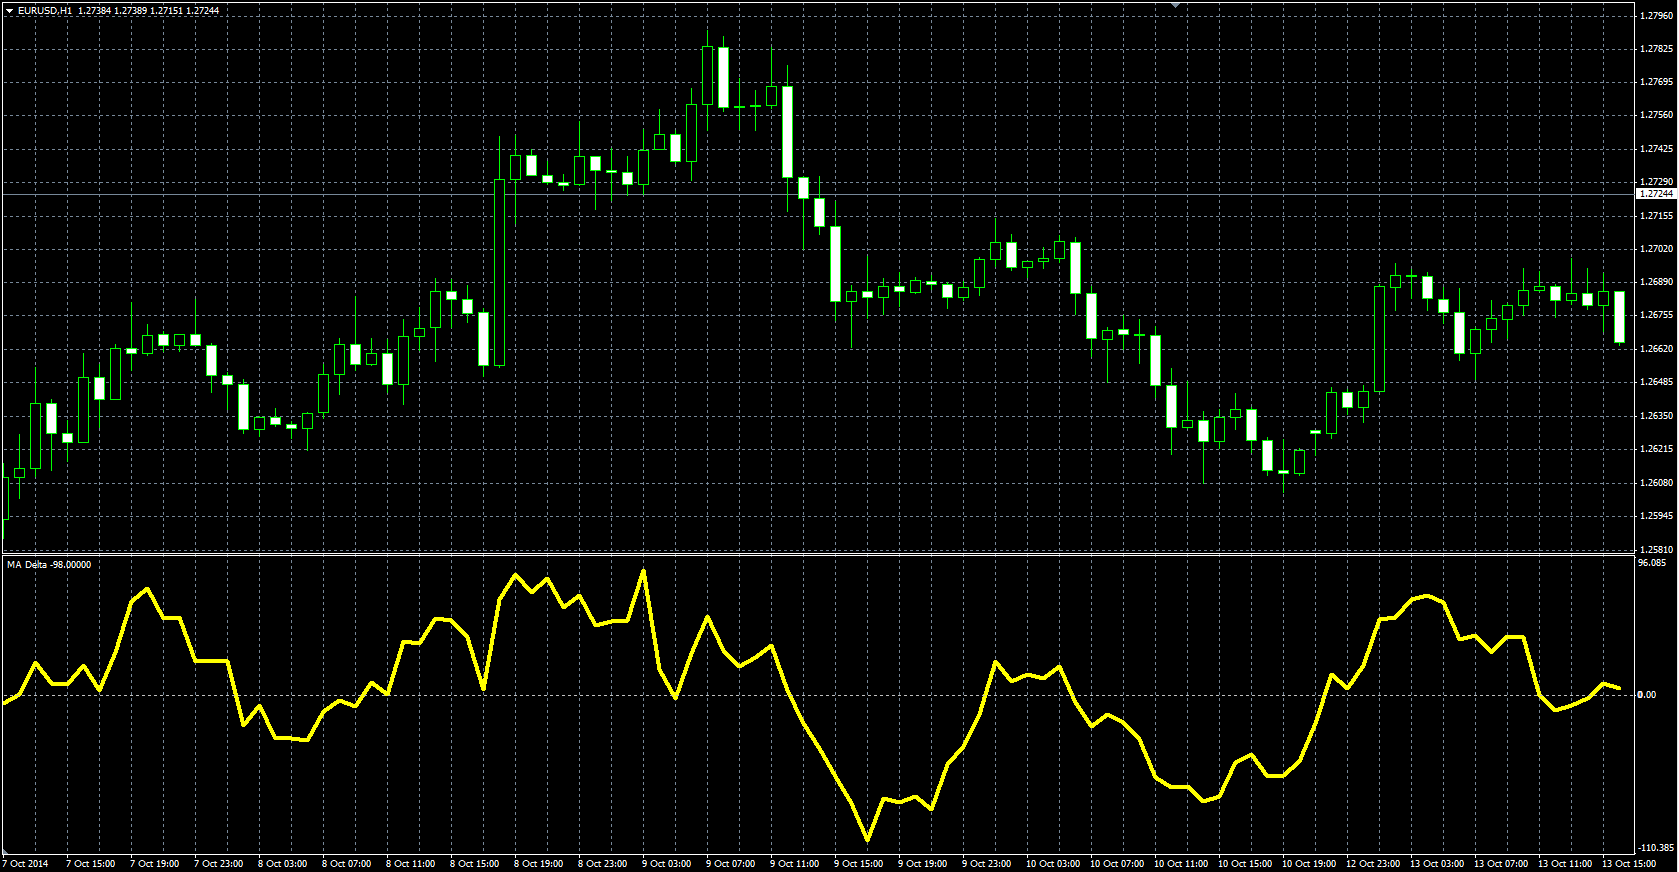Click the 8 Oct 15:00 time label
This screenshot has width=1679, height=872.
[475, 863]
